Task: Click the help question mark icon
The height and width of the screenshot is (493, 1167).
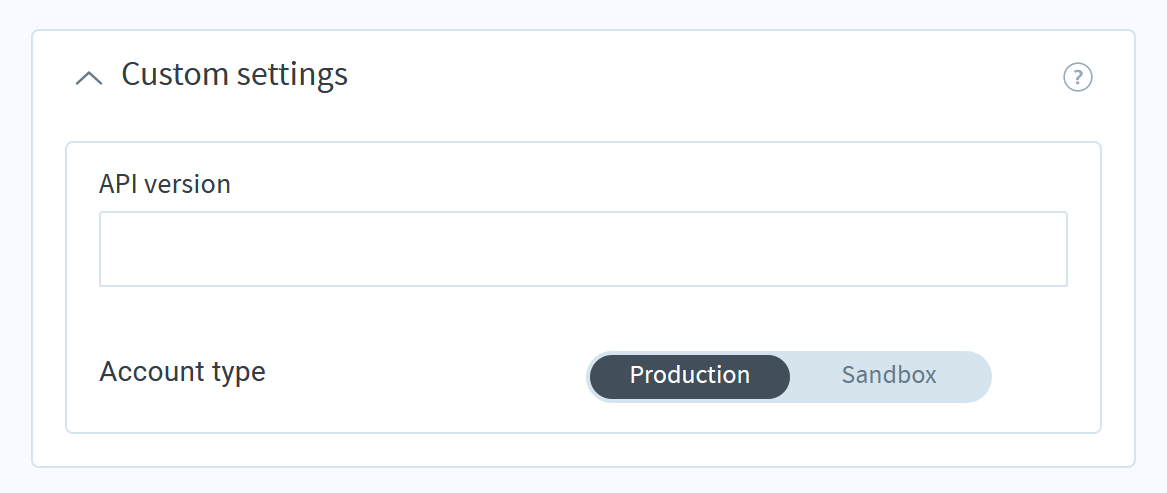Action: tap(1077, 77)
